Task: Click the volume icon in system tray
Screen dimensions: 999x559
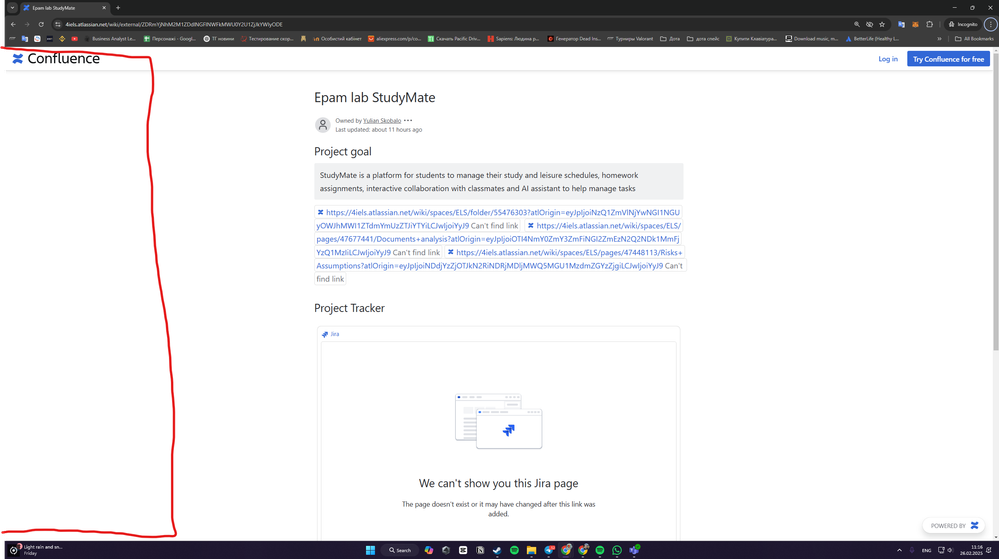Action: [x=950, y=550]
